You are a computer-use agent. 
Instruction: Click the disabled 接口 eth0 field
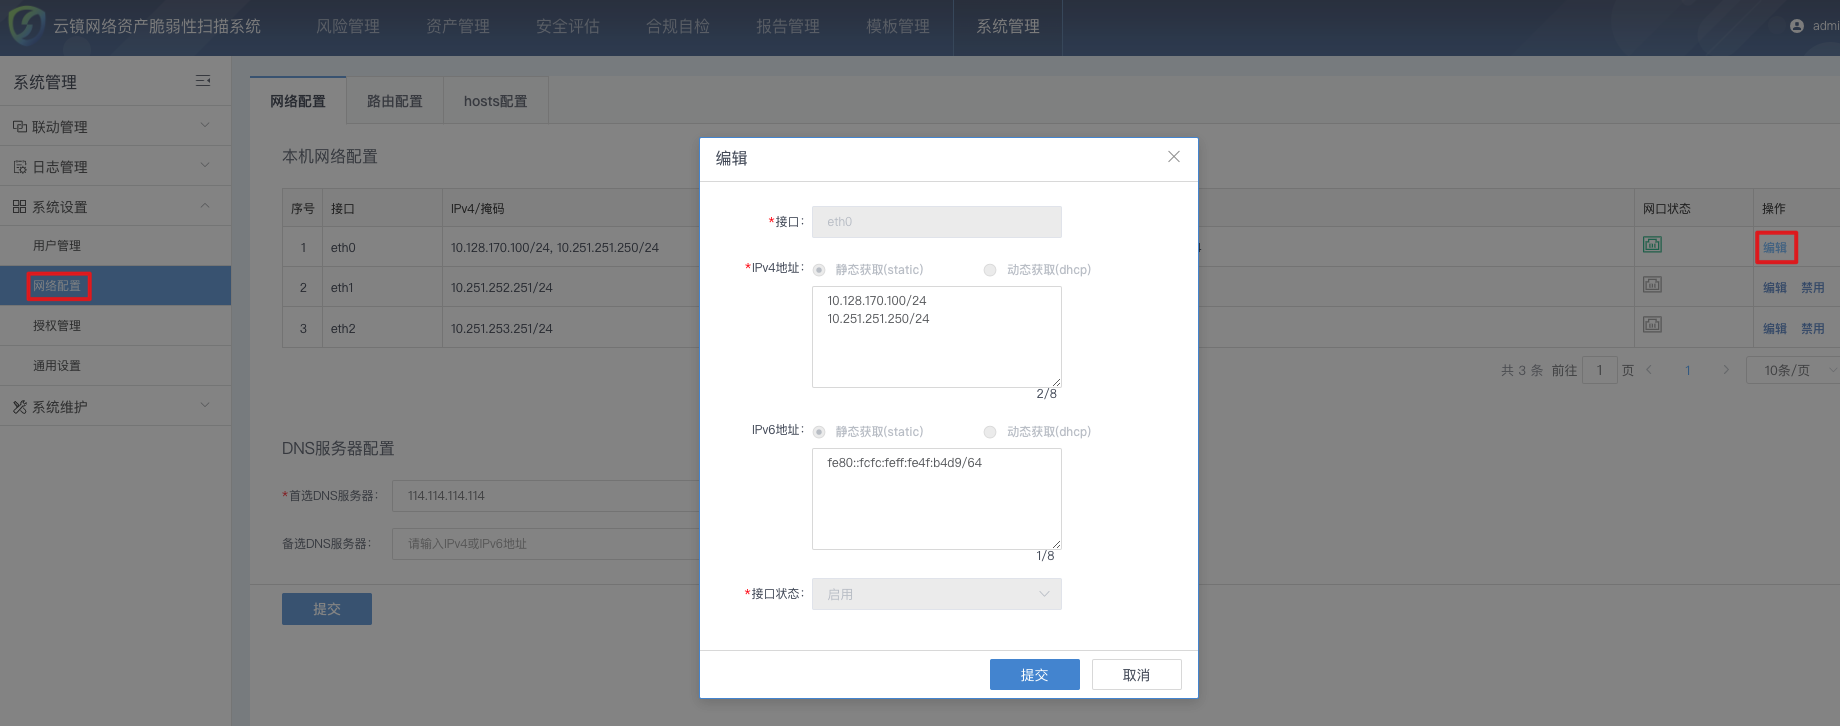(937, 222)
